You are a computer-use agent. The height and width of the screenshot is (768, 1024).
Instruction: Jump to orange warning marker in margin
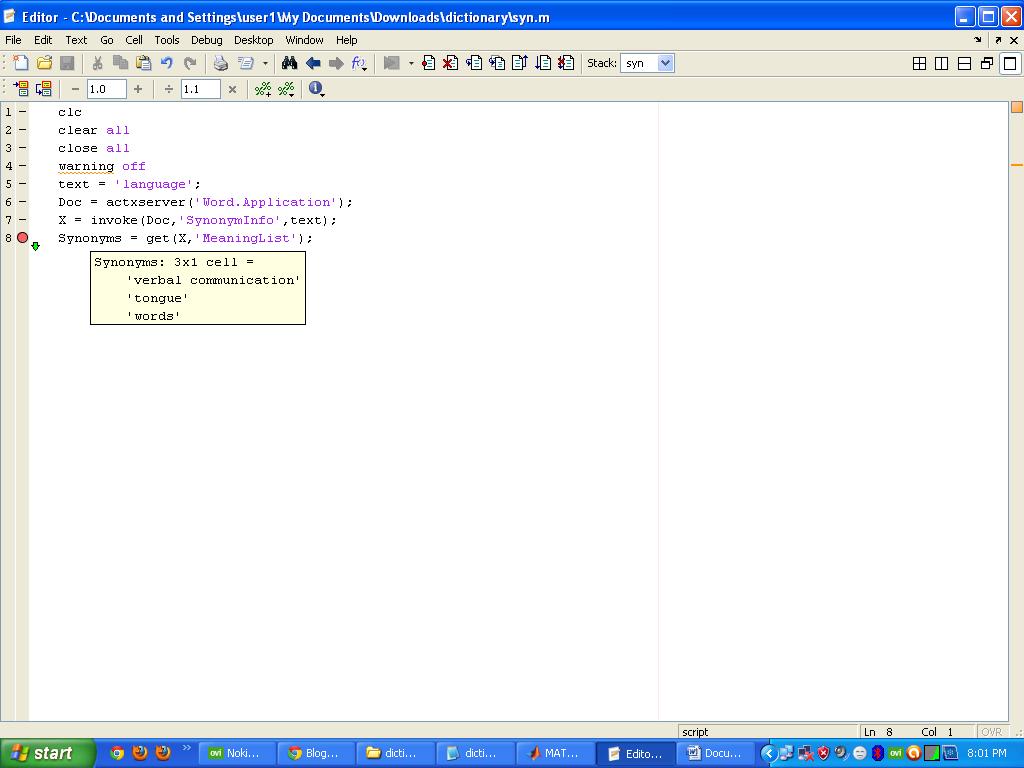pos(1017,165)
